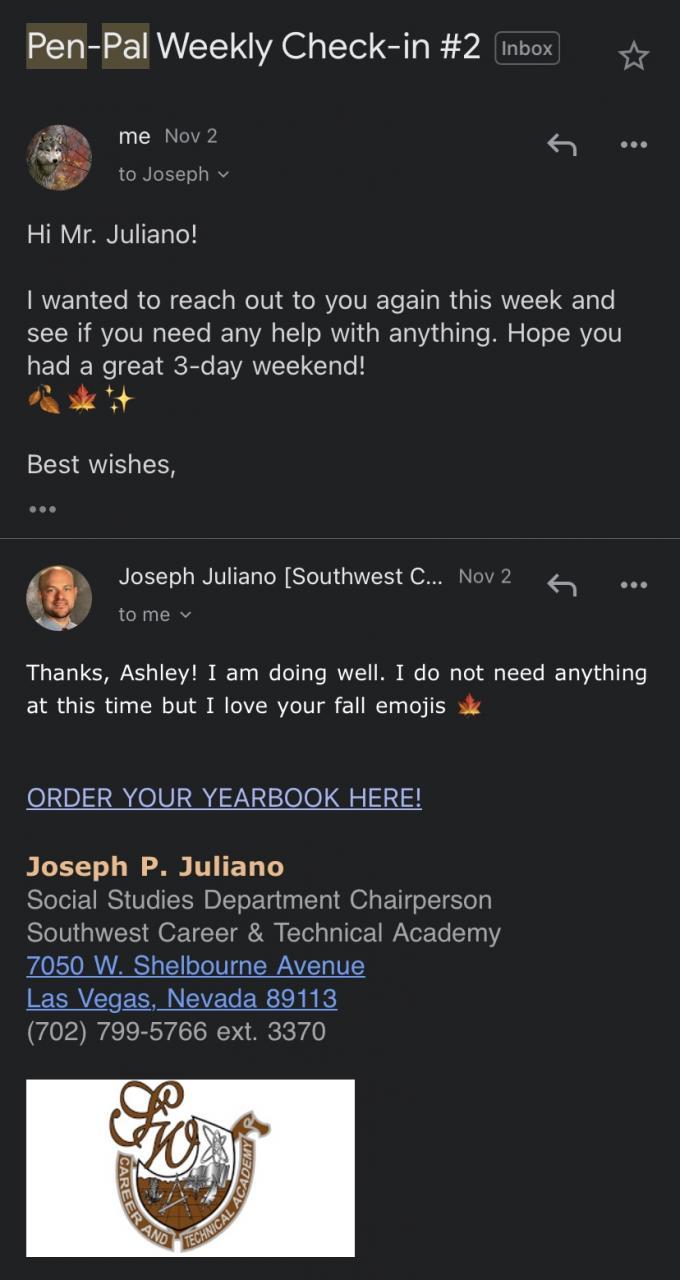Tap the Nov 2 date on Joseph's reply
Screen dimensions: 680x1280
484,576
